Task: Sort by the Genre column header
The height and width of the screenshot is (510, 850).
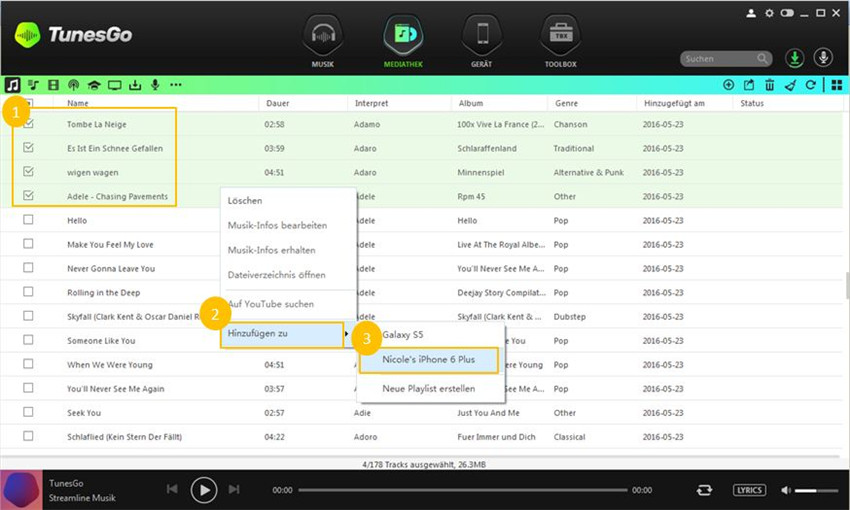Action: pyautogui.click(x=566, y=103)
